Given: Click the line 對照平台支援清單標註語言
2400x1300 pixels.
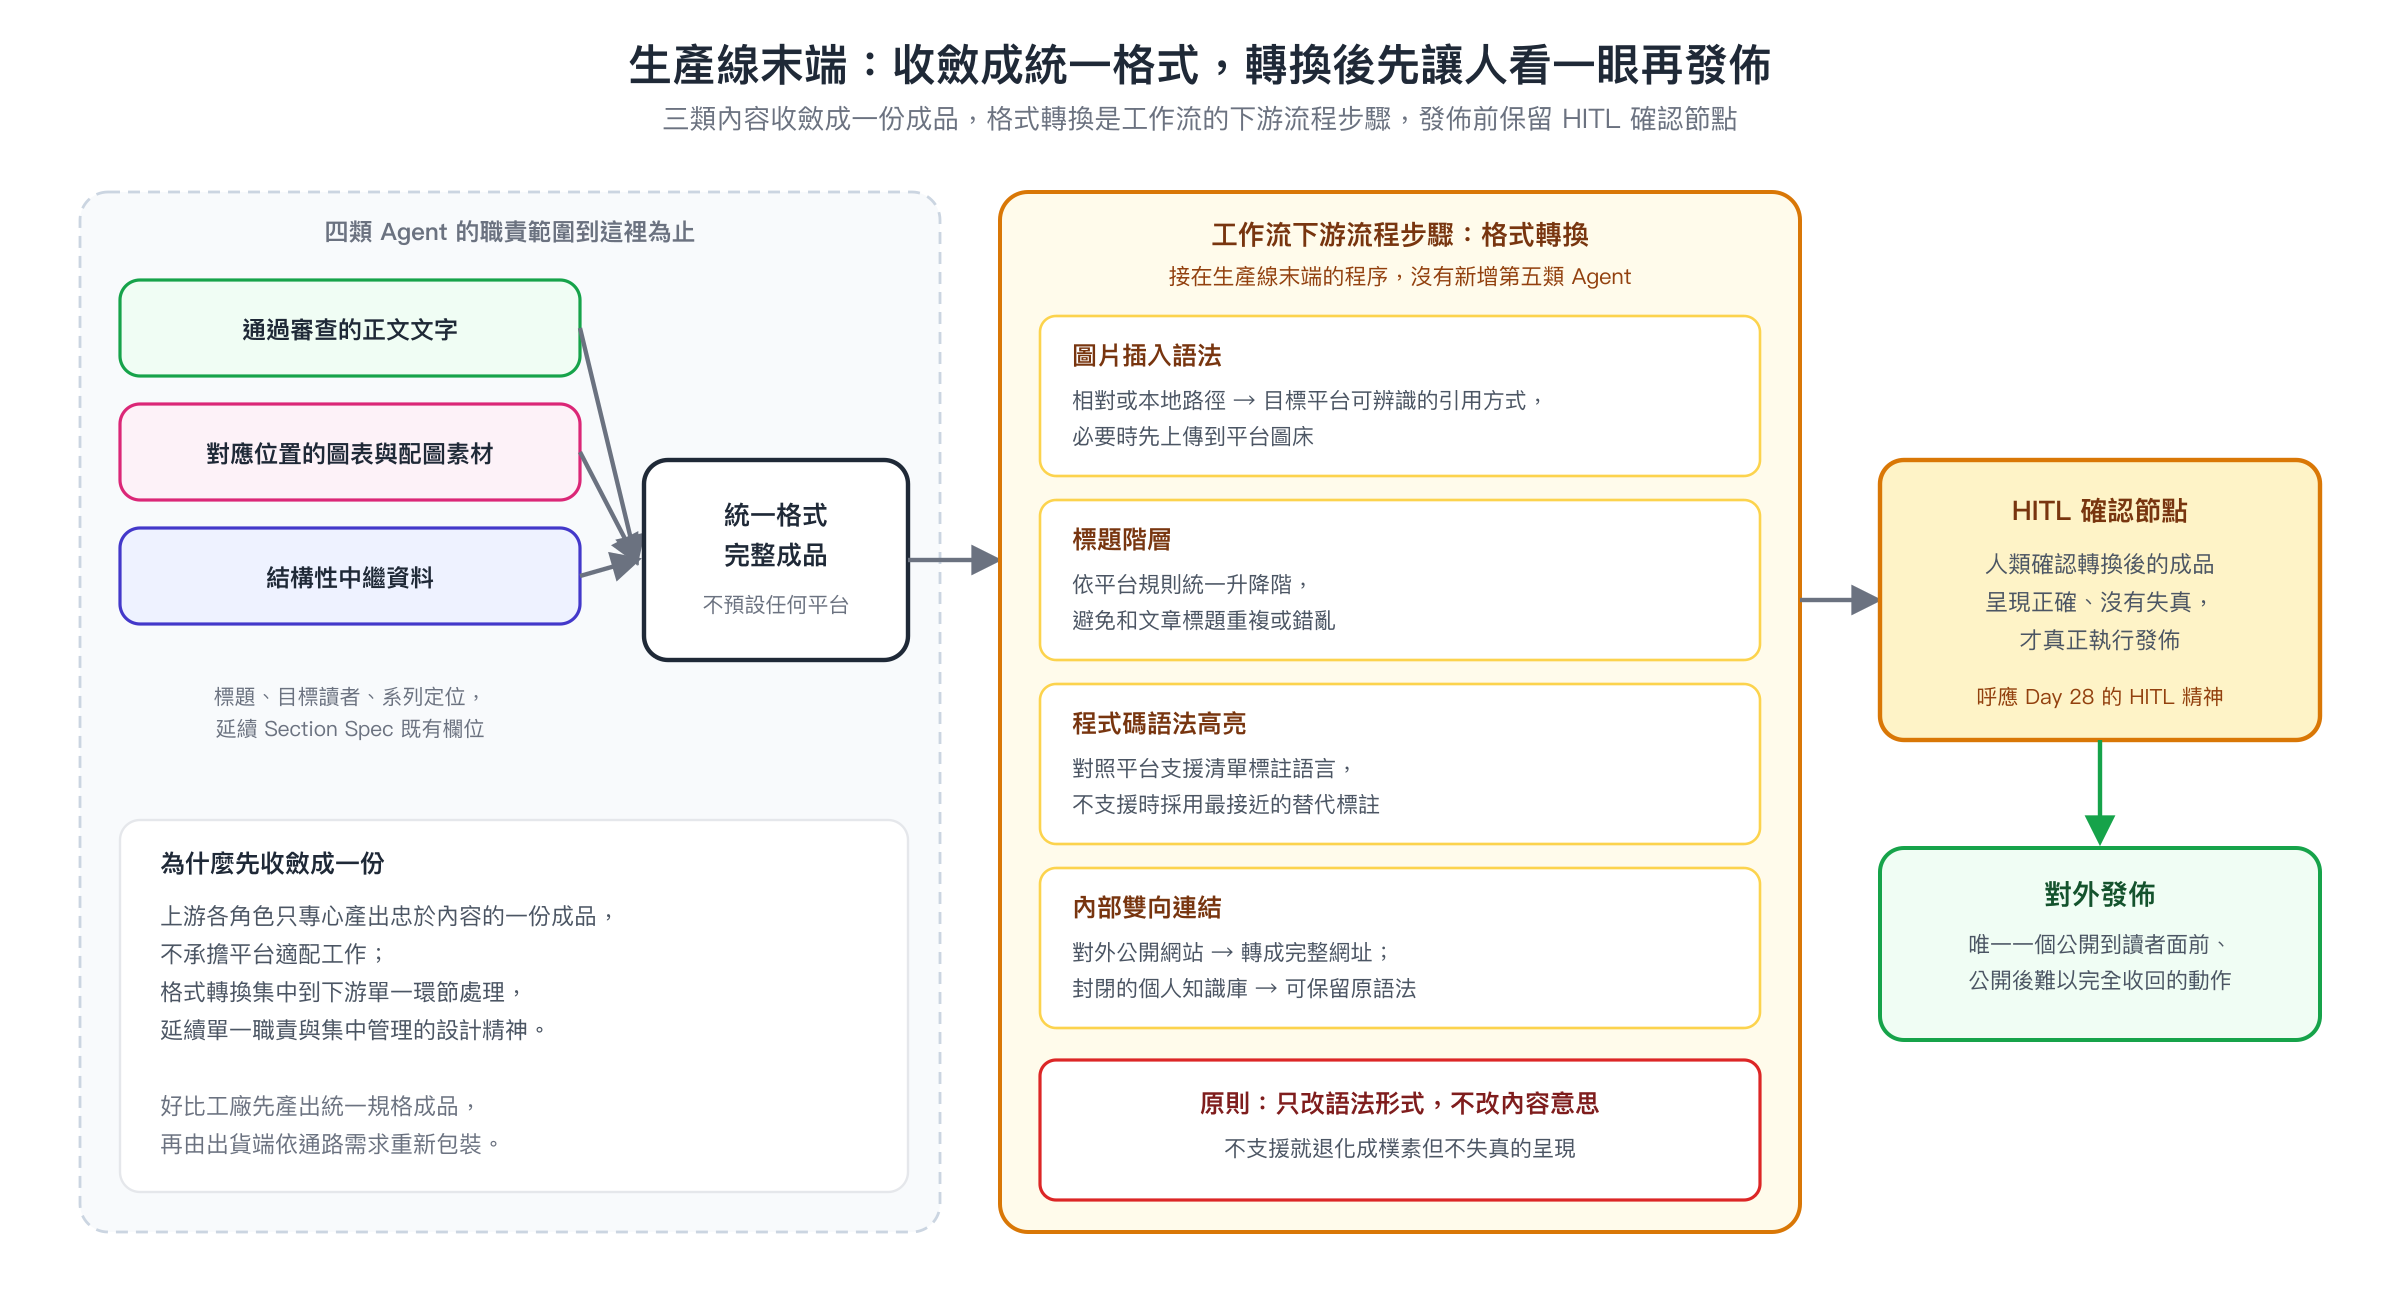Looking at the screenshot, I should coord(1214,769).
